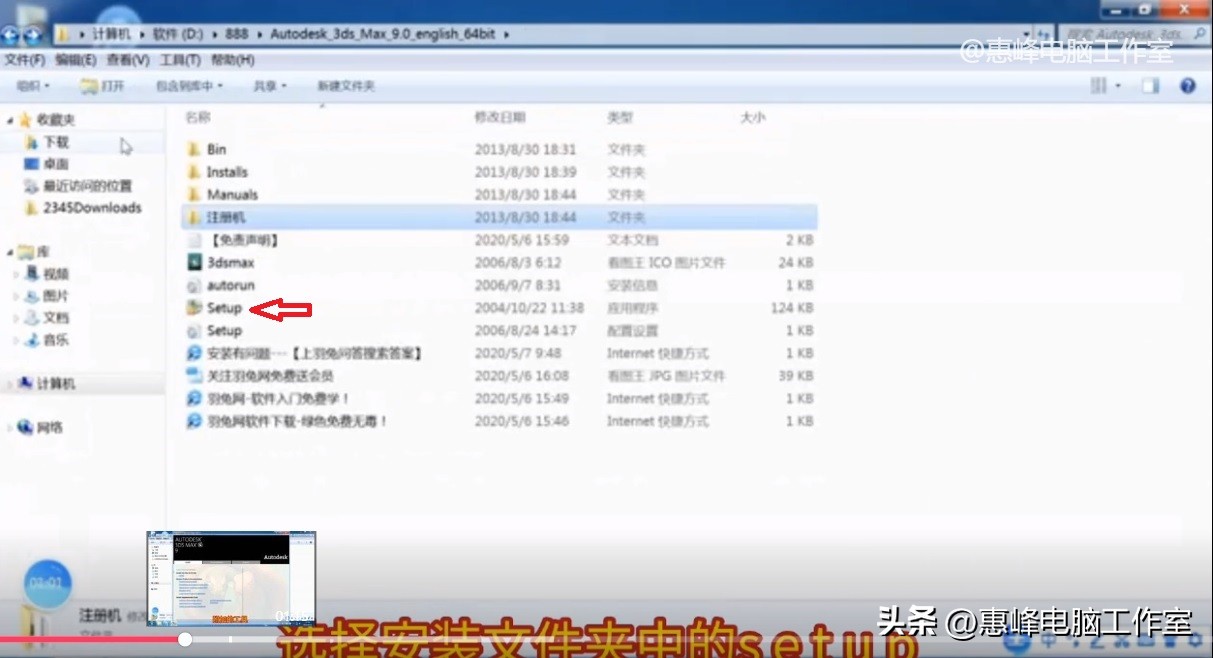Expand the 共享 dropdown
Viewport: 1213px width, 658px height.
click(267, 85)
